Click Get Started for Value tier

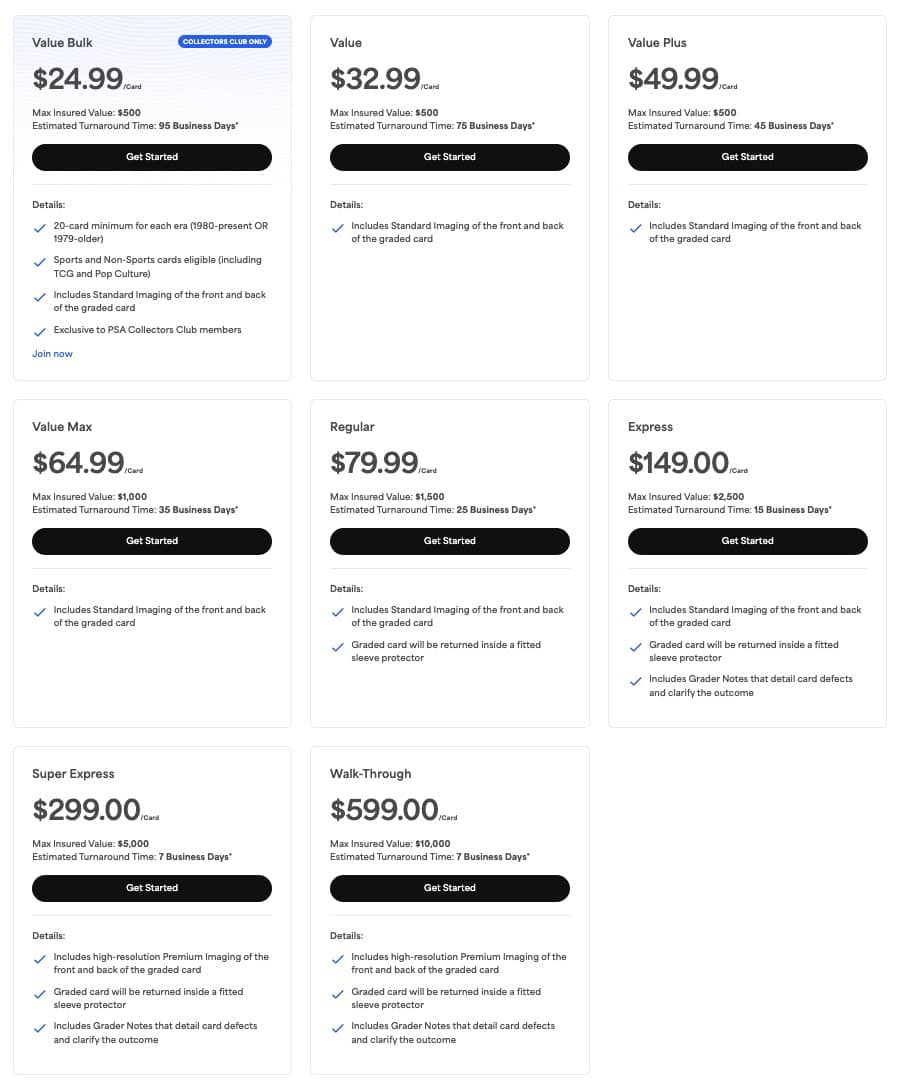click(x=450, y=157)
